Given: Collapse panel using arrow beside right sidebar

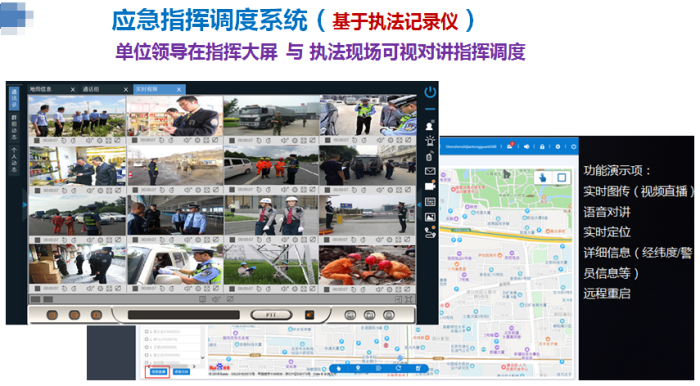Looking at the screenshot, I should tap(419, 204).
